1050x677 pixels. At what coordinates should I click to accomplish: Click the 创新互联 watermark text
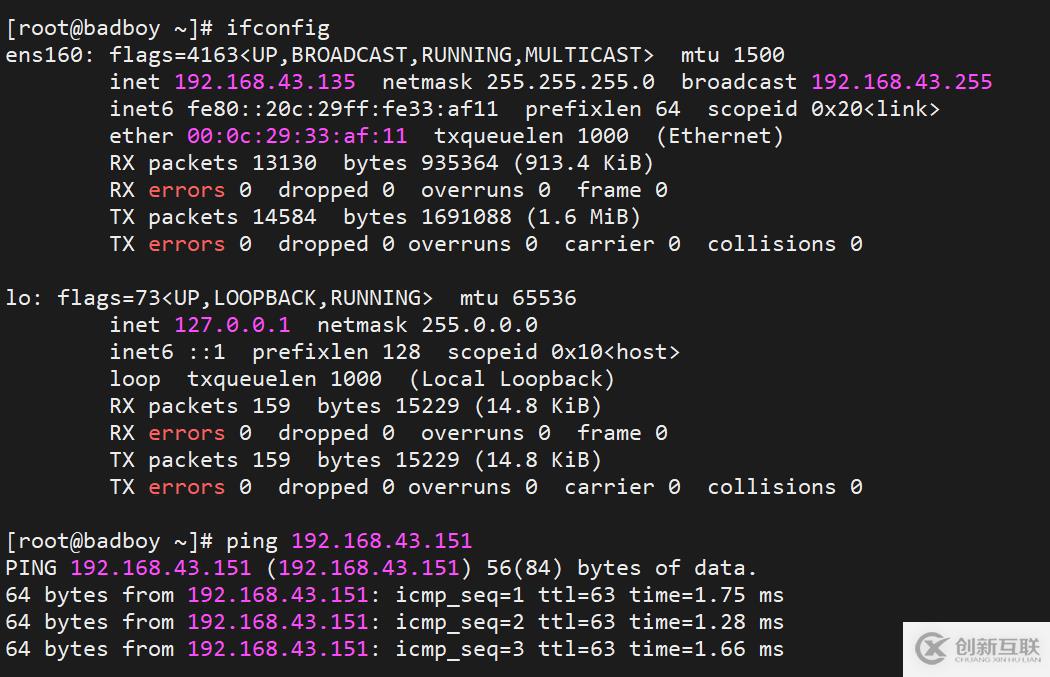(x=997, y=647)
